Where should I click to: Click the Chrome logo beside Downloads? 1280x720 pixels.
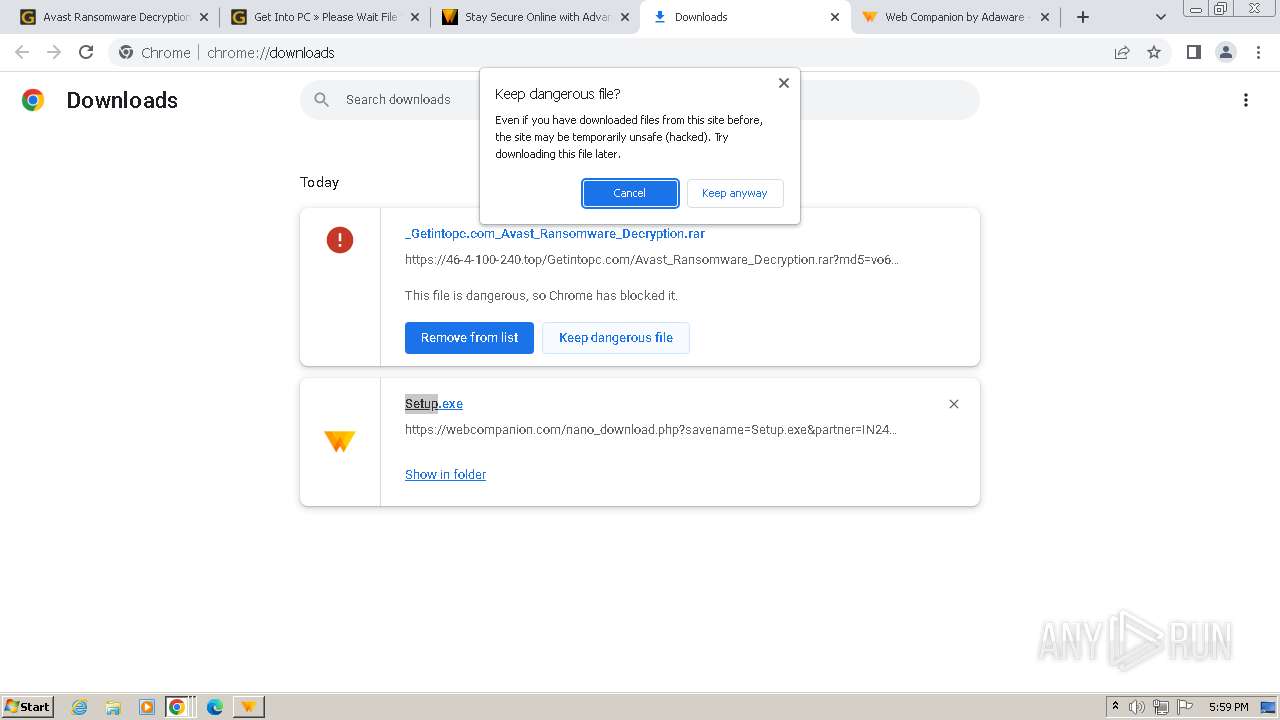33,100
